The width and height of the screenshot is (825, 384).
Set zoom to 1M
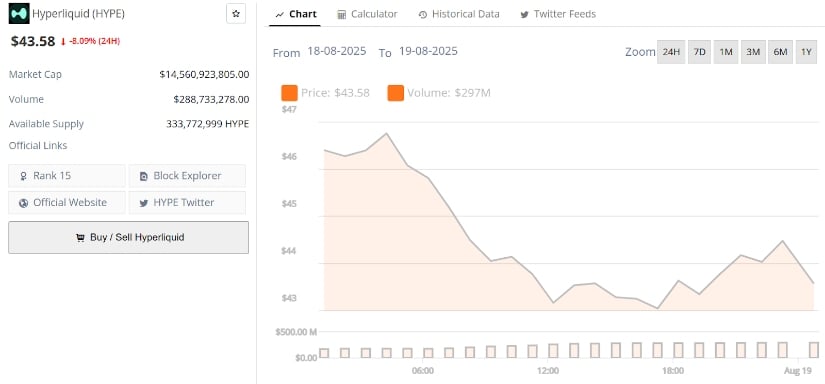coord(726,52)
